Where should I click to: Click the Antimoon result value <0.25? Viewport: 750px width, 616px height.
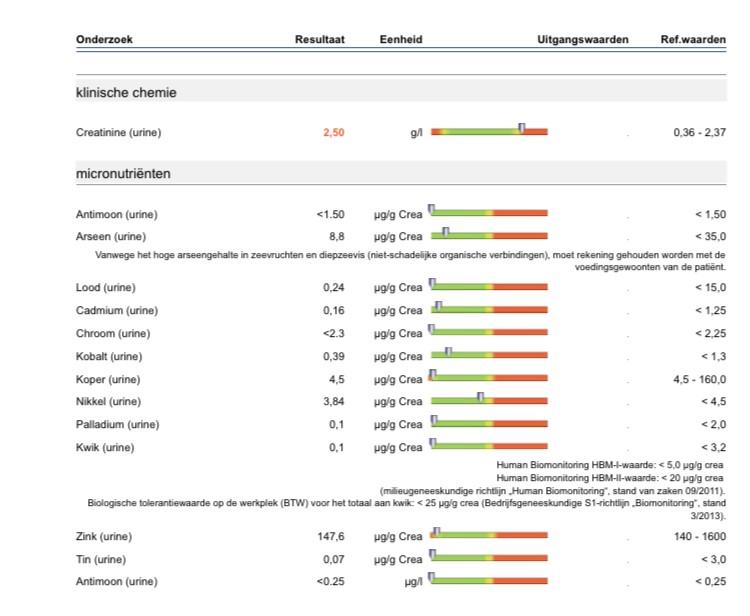click(x=330, y=582)
